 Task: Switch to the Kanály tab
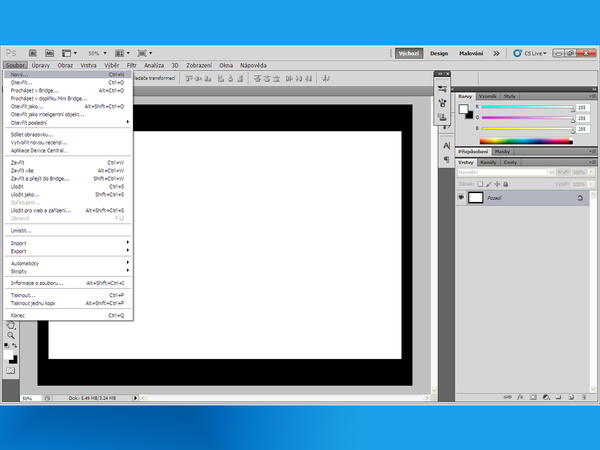coord(488,162)
